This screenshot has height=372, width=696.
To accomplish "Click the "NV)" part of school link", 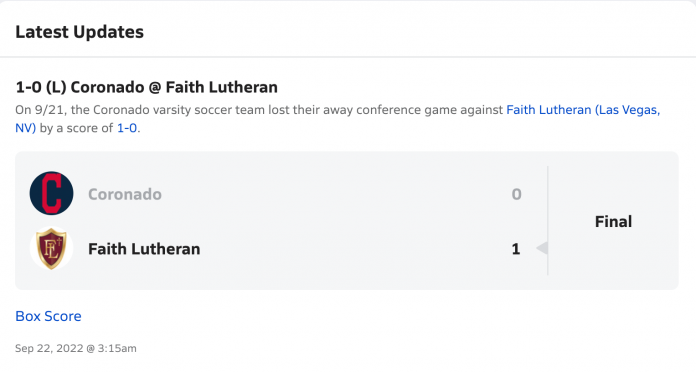I will (x=25, y=128).
